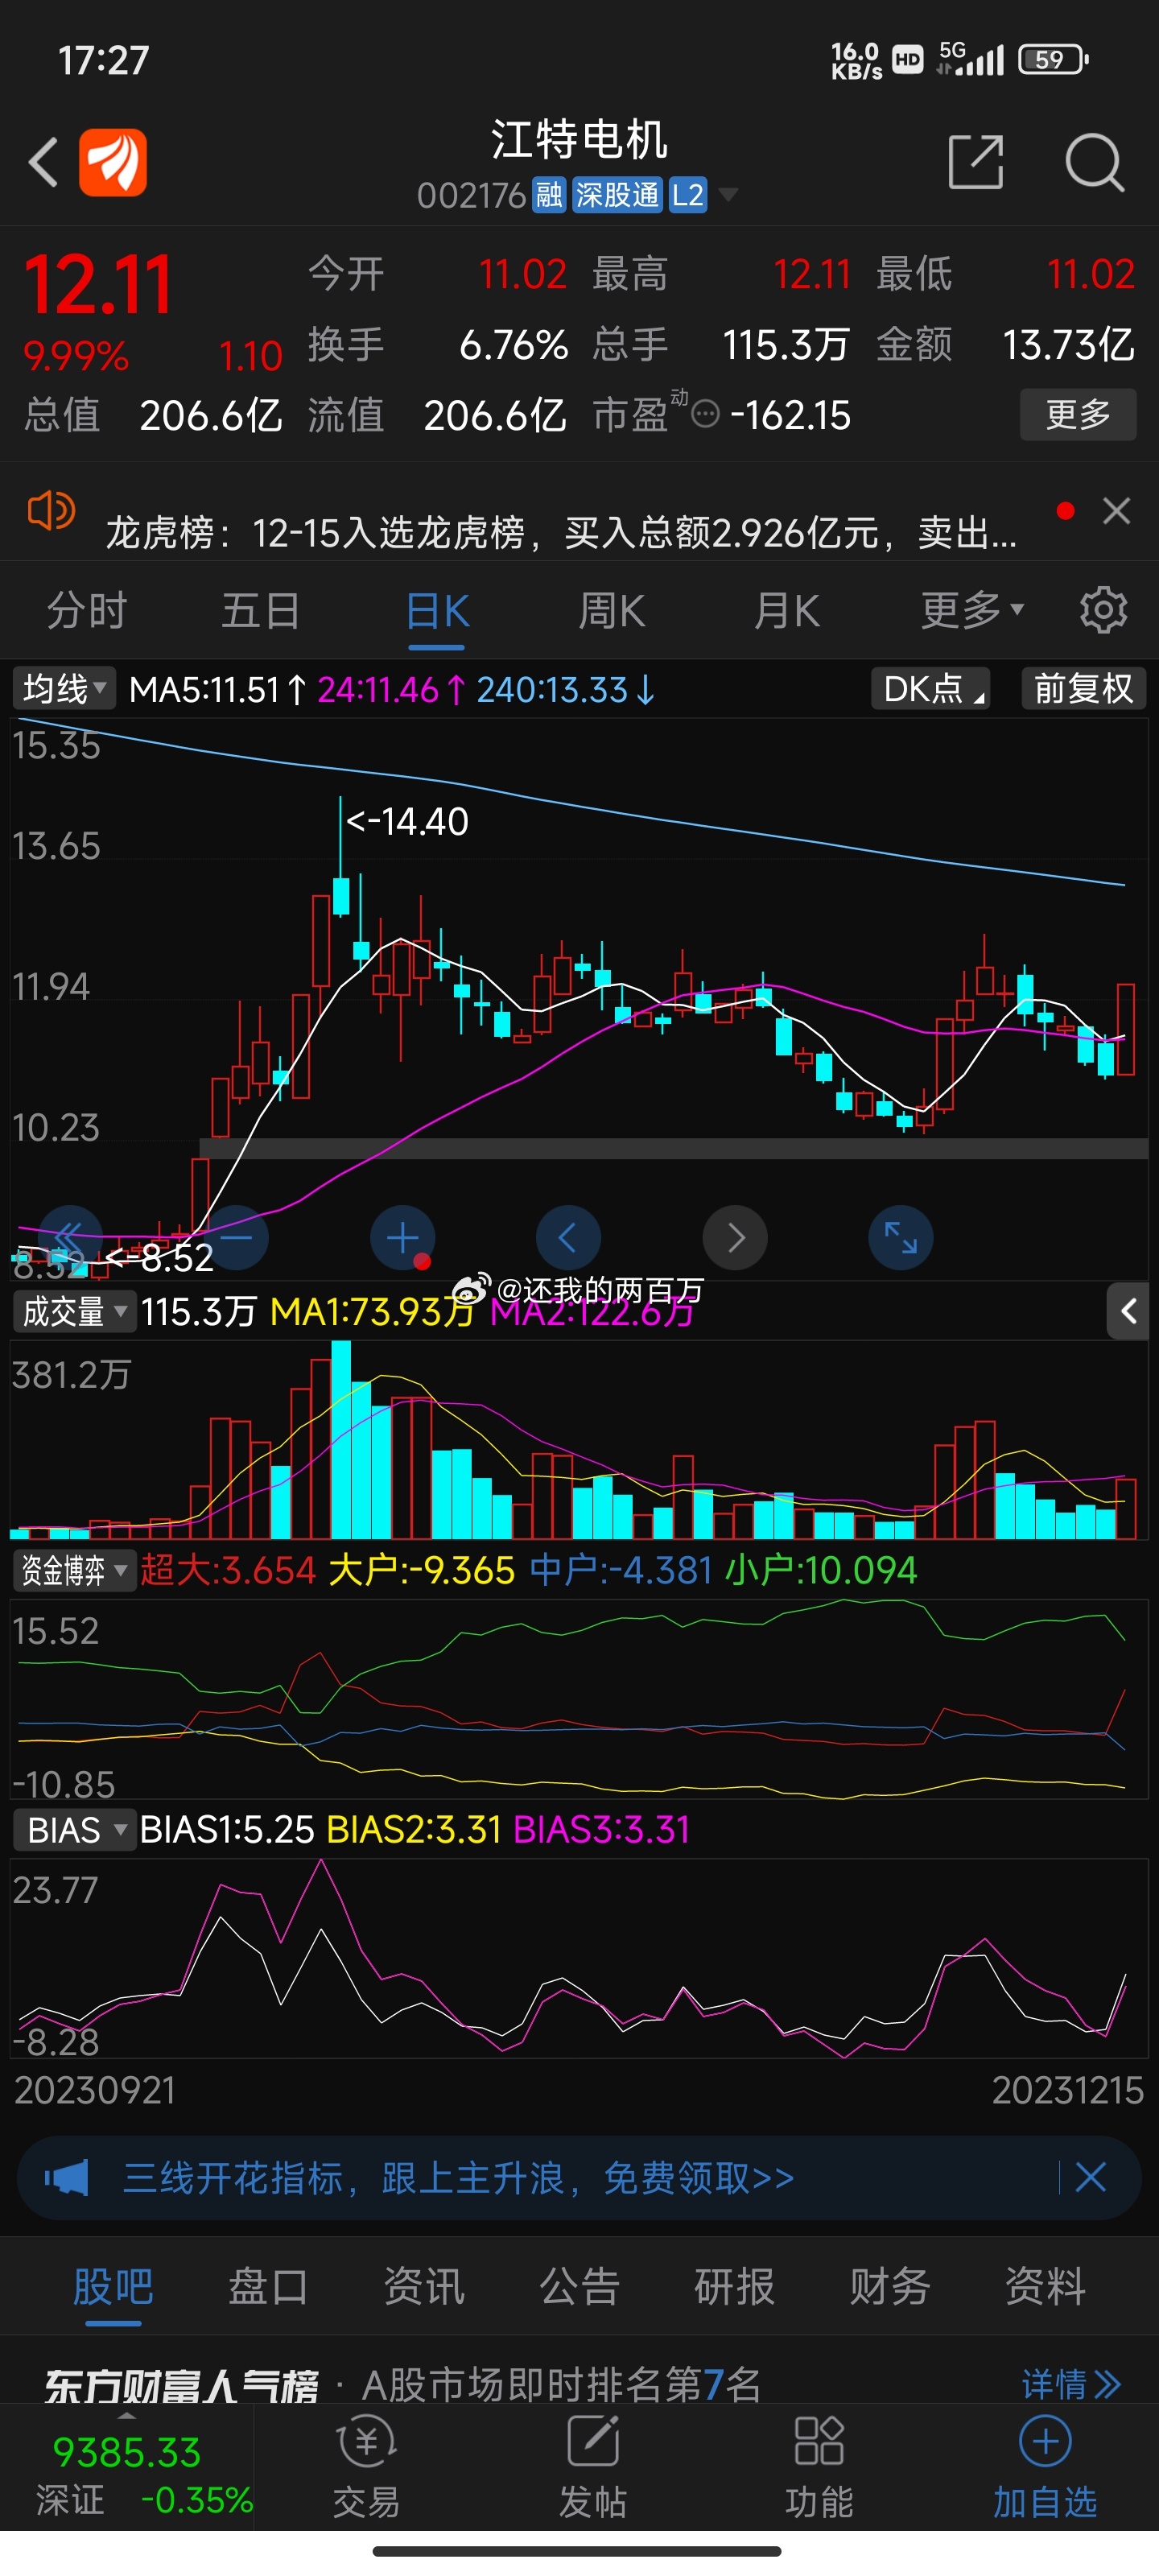Image resolution: width=1159 pixels, height=2576 pixels.
Task: Tap the share icon in header
Action: [975, 162]
